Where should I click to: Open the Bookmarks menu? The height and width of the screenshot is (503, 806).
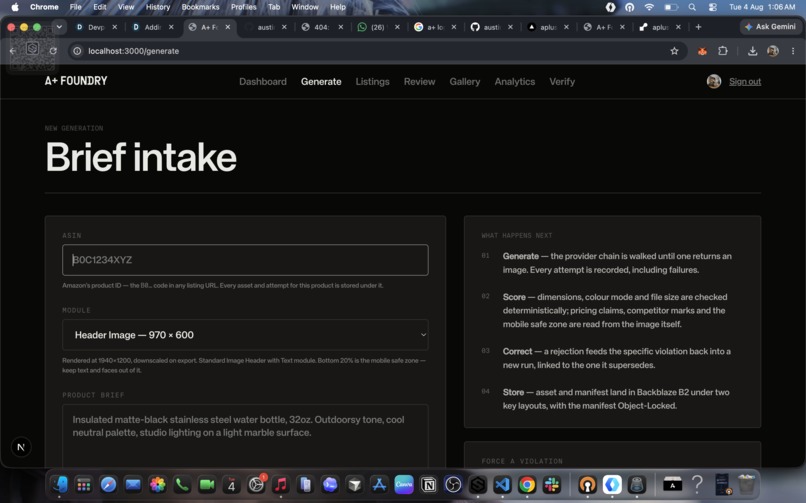[x=200, y=7]
